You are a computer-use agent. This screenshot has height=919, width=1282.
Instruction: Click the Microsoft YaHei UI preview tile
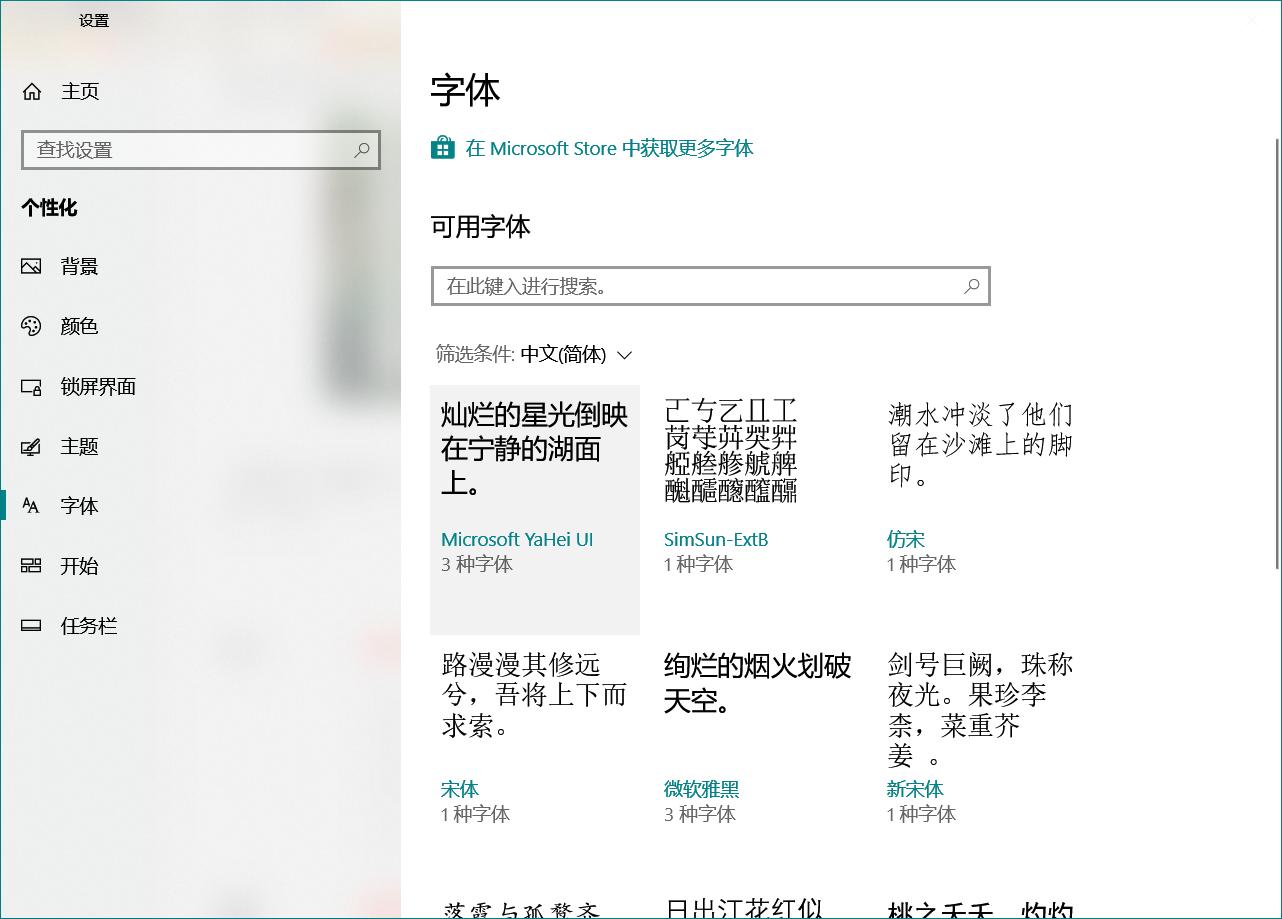pos(534,460)
